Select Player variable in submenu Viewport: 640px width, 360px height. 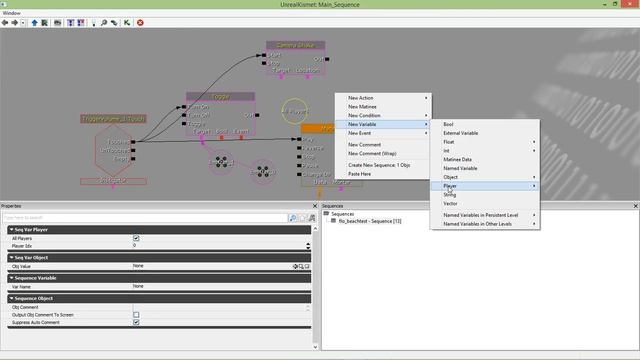[485, 186]
